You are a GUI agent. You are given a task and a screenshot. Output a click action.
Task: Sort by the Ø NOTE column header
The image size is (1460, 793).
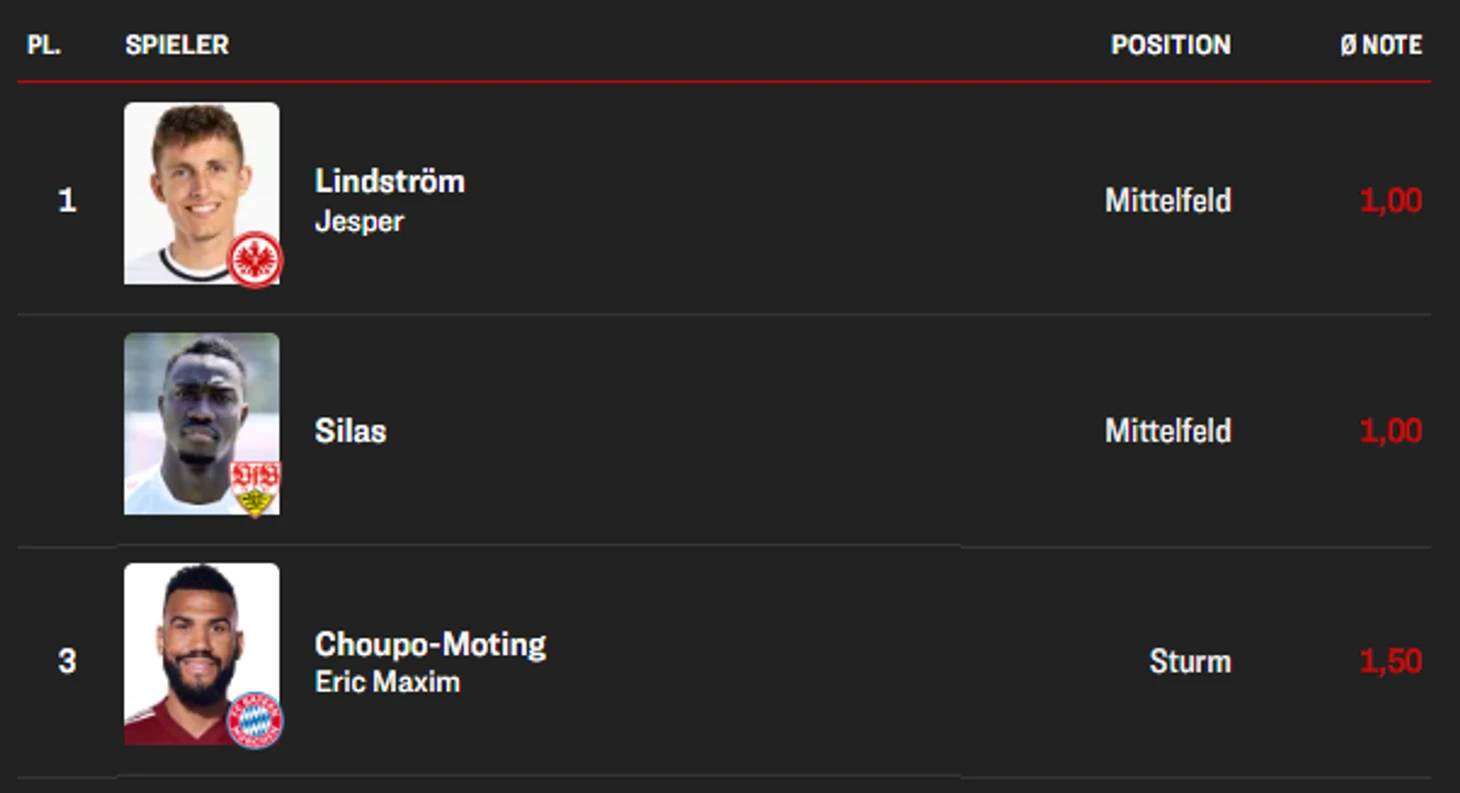[x=1380, y=45]
